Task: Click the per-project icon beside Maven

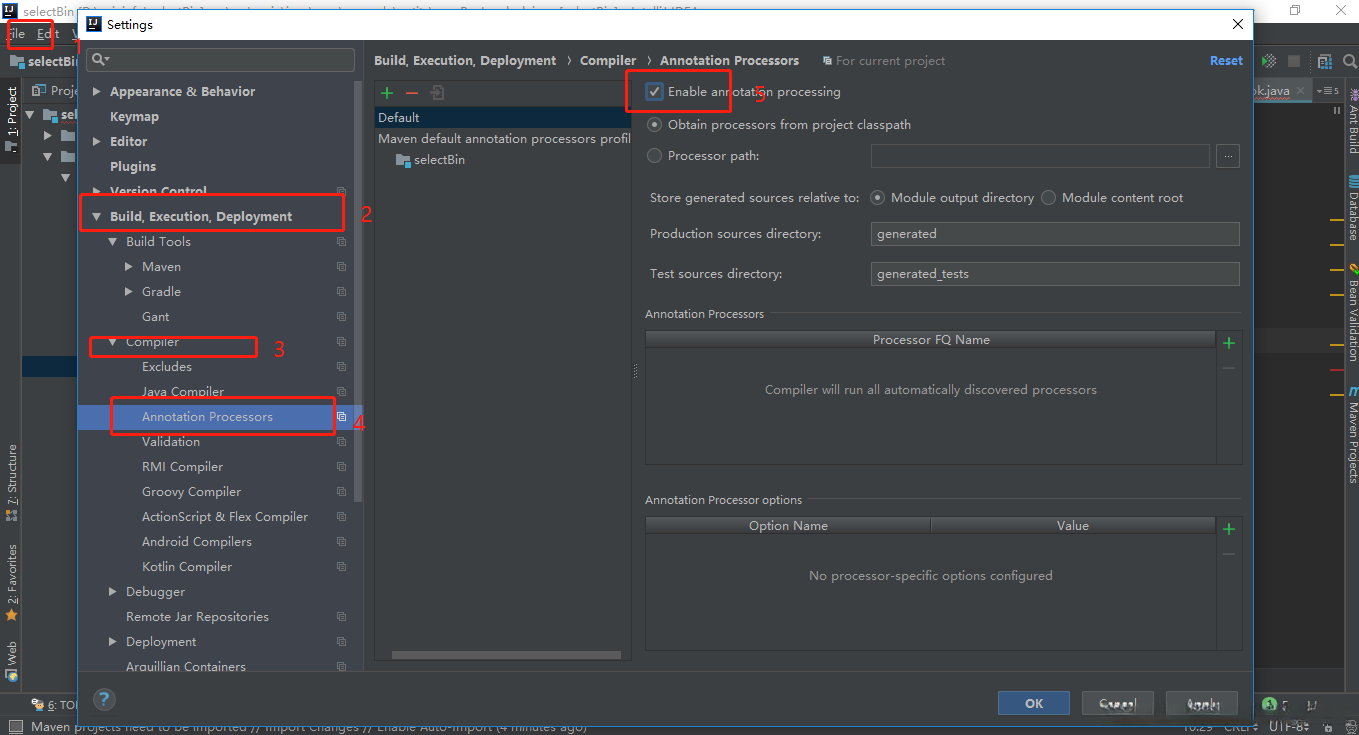Action: [x=341, y=267]
